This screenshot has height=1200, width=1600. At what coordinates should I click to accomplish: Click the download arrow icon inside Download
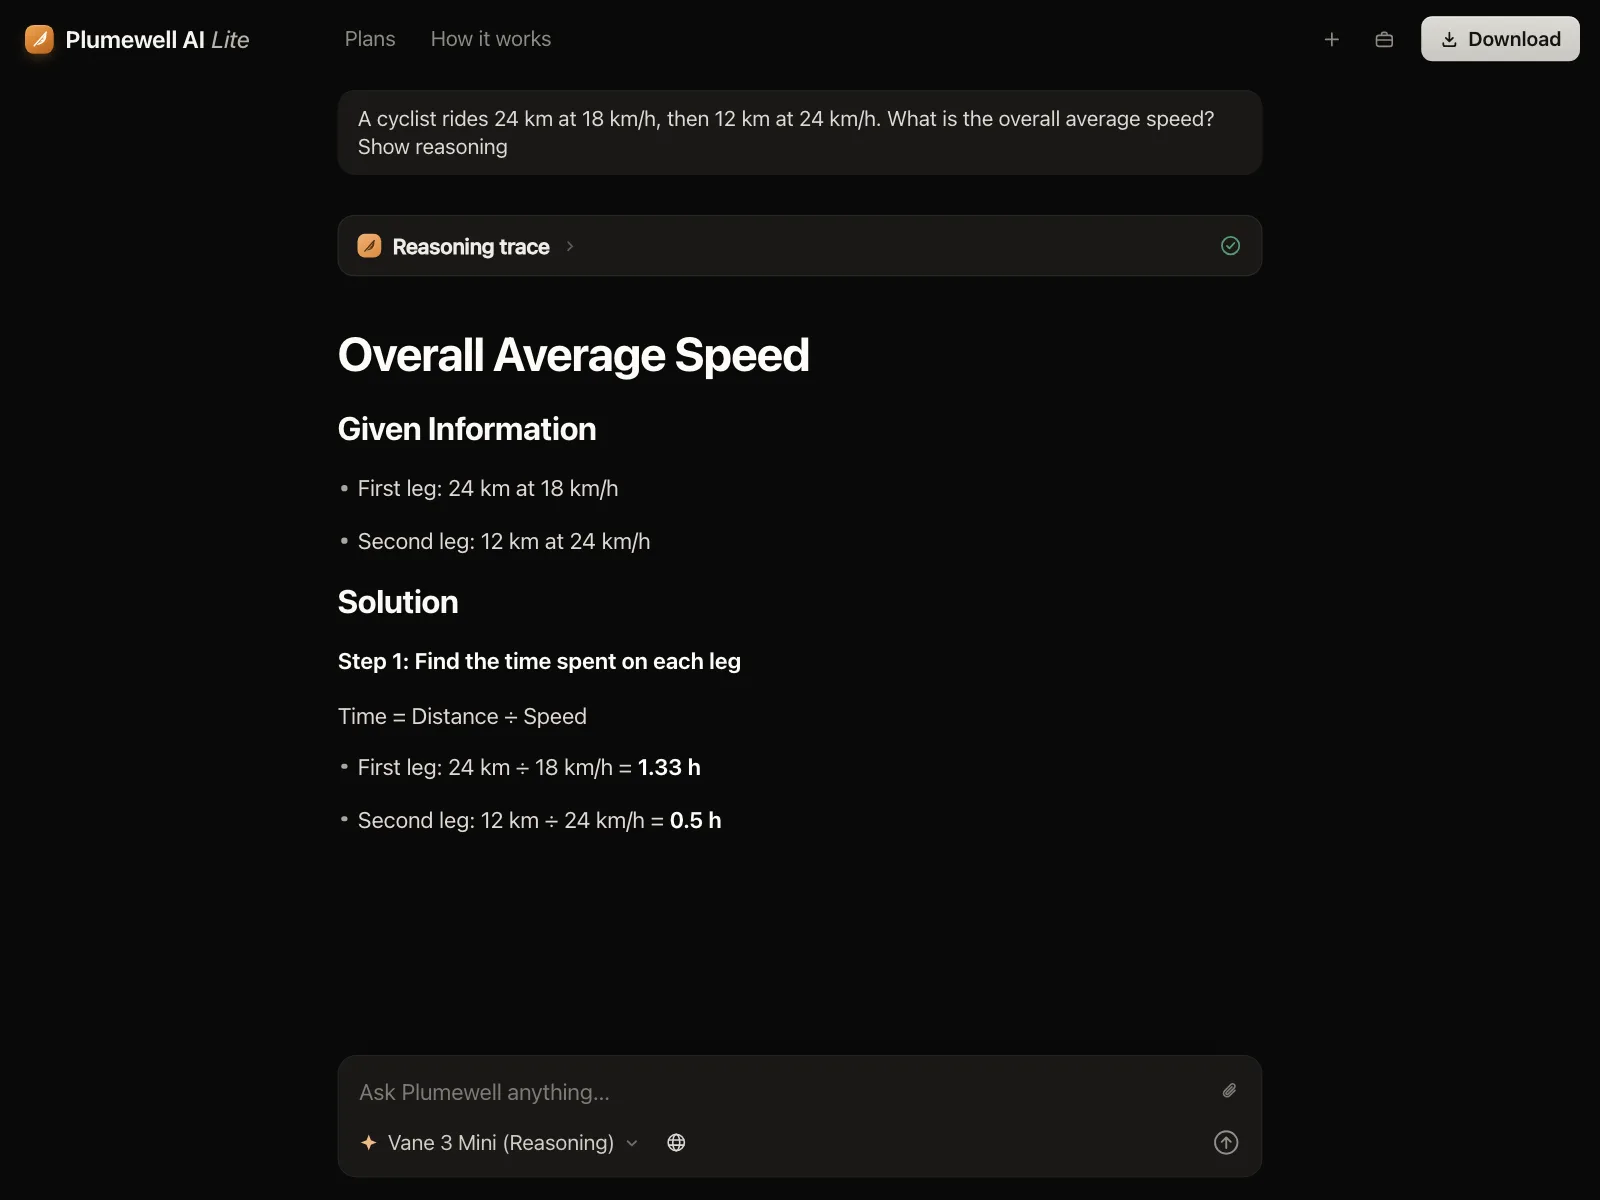pyautogui.click(x=1449, y=40)
